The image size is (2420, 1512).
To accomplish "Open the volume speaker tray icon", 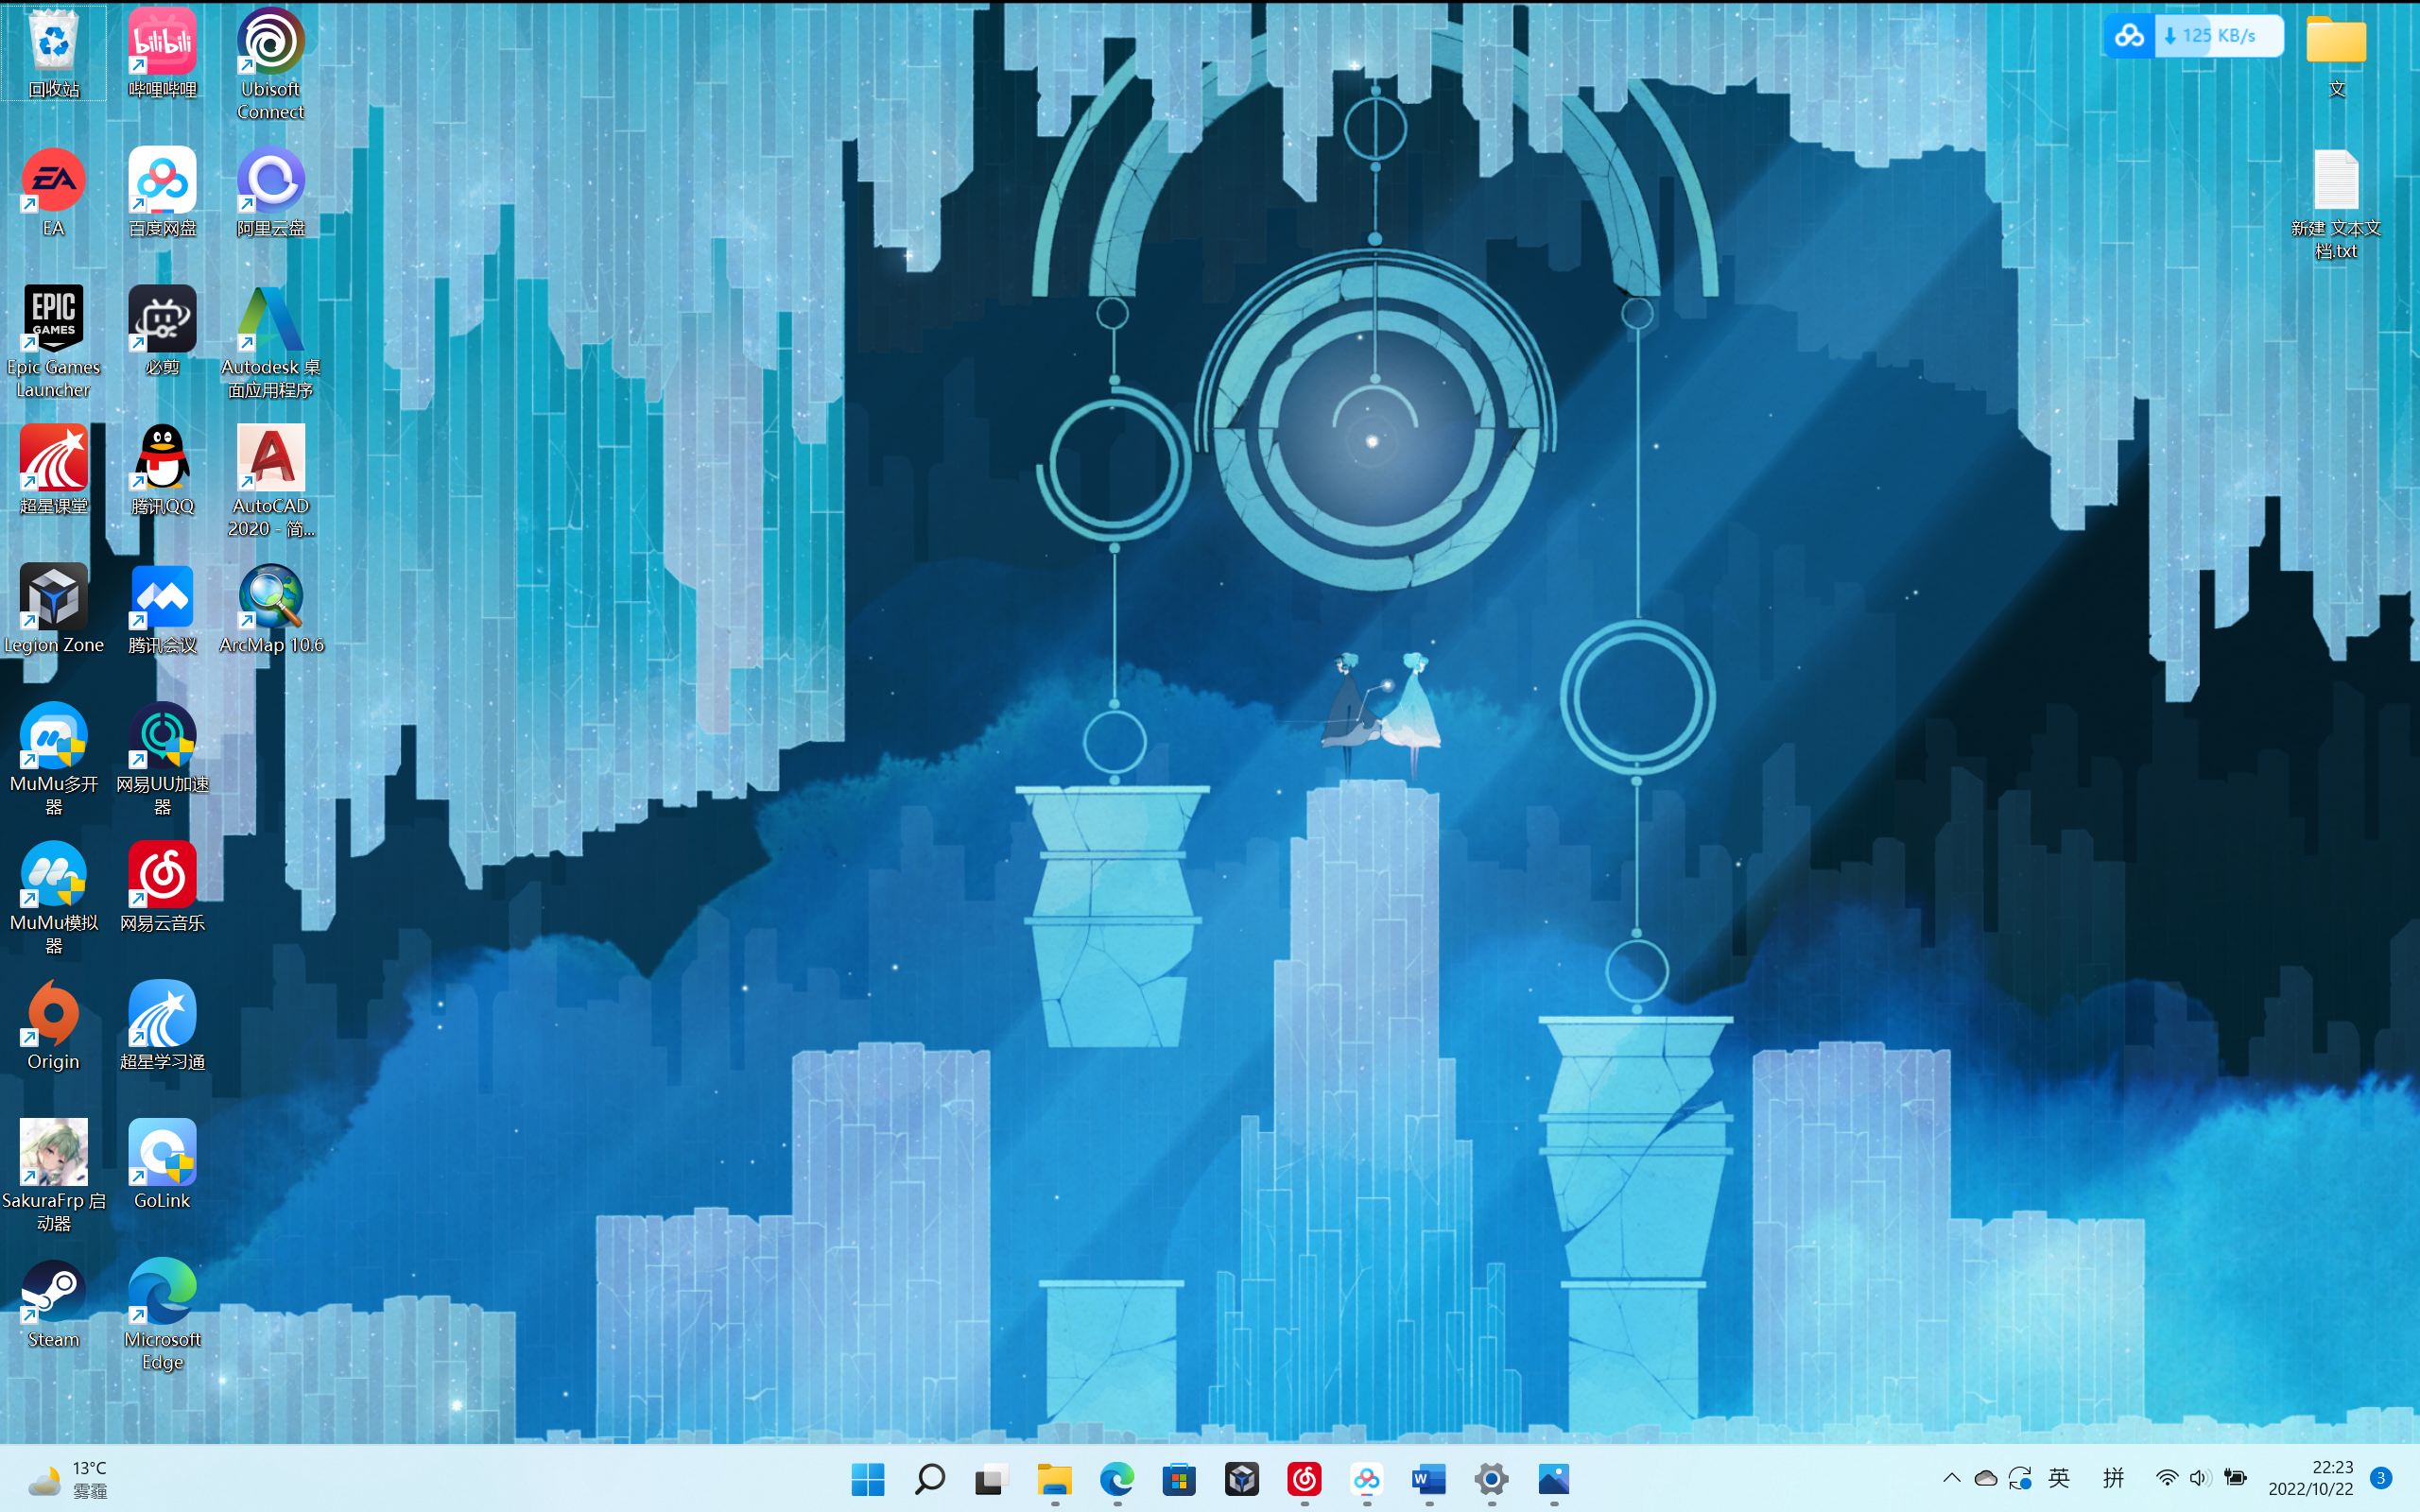I will tap(2199, 1478).
